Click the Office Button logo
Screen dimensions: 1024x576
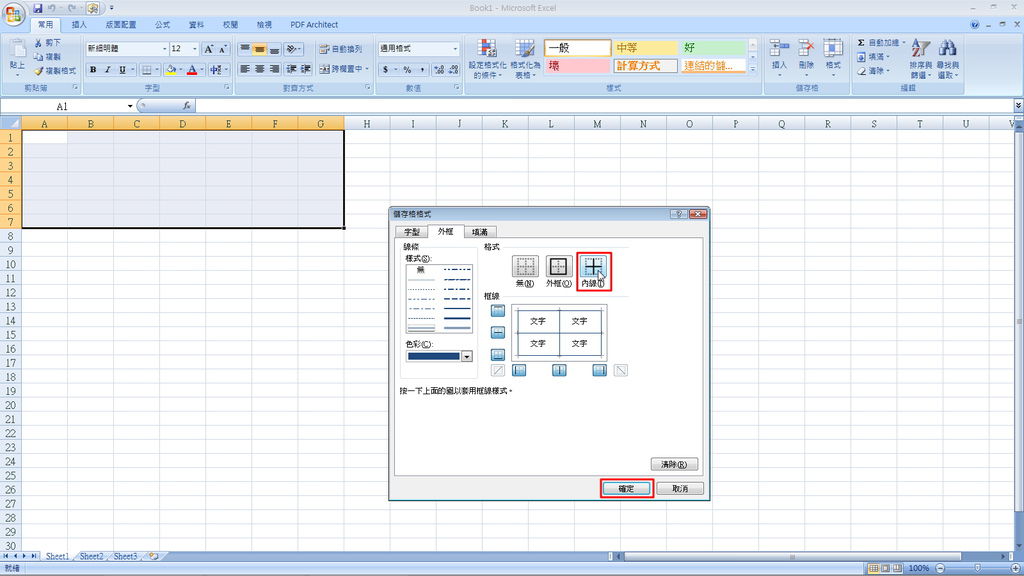point(13,14)
